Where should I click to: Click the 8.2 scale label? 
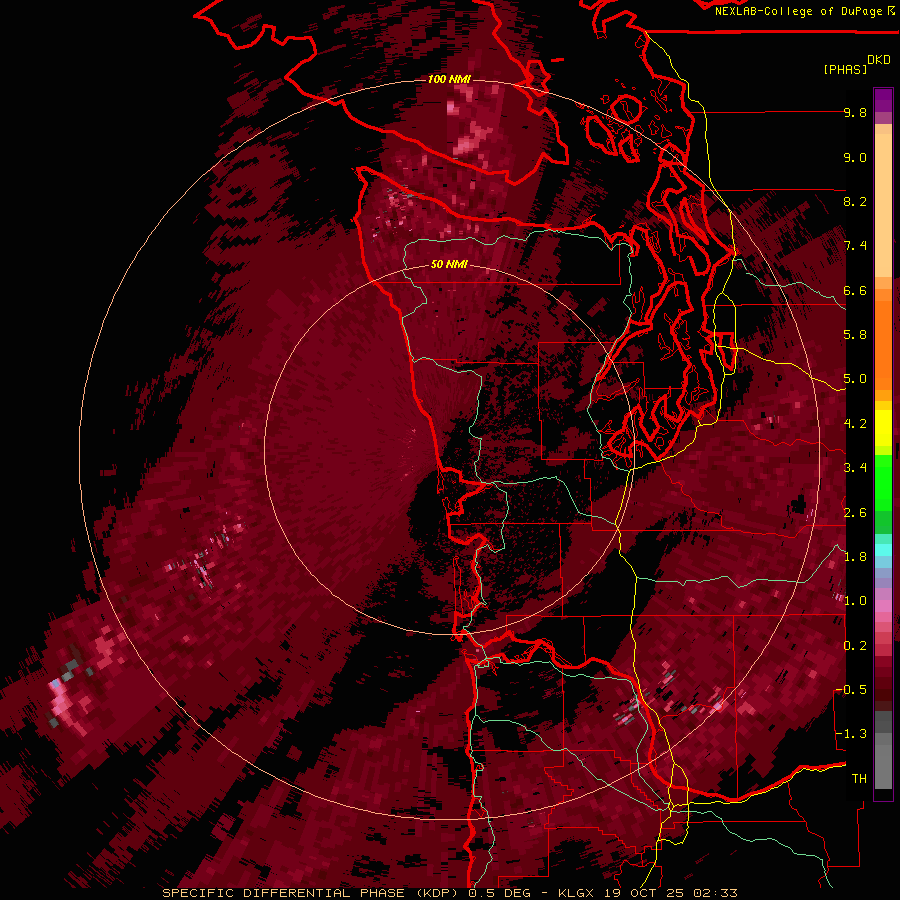click(x=855, y=201)
